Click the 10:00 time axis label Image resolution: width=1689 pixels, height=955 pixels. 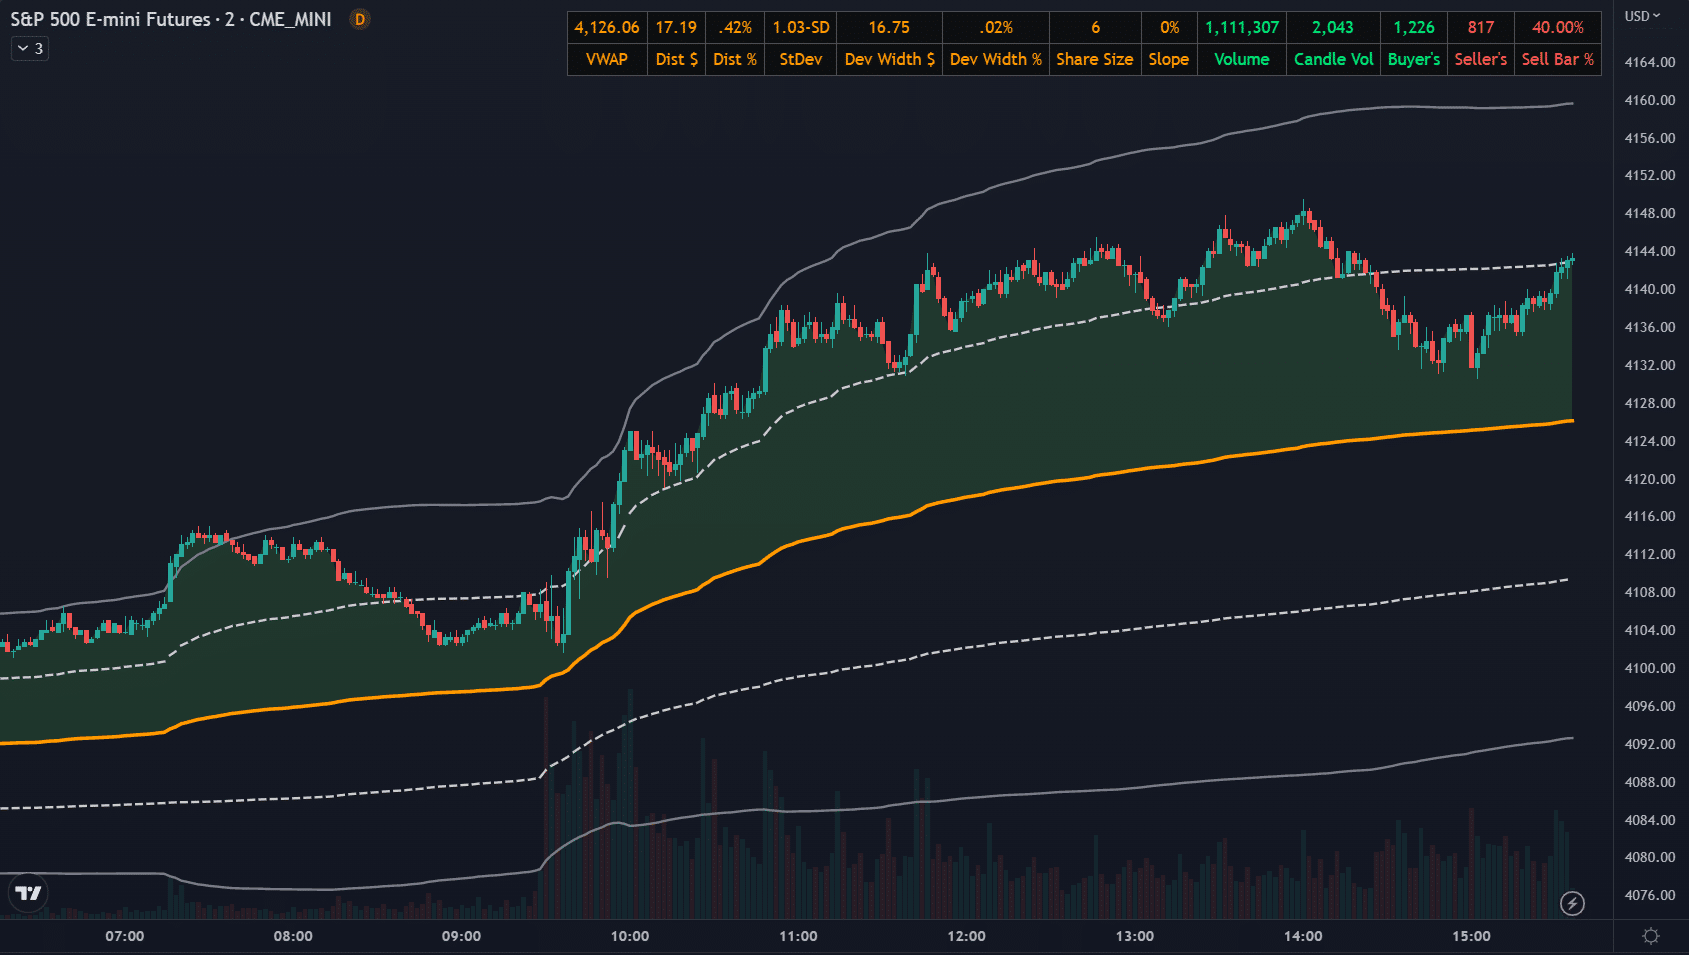click(630, 936)
